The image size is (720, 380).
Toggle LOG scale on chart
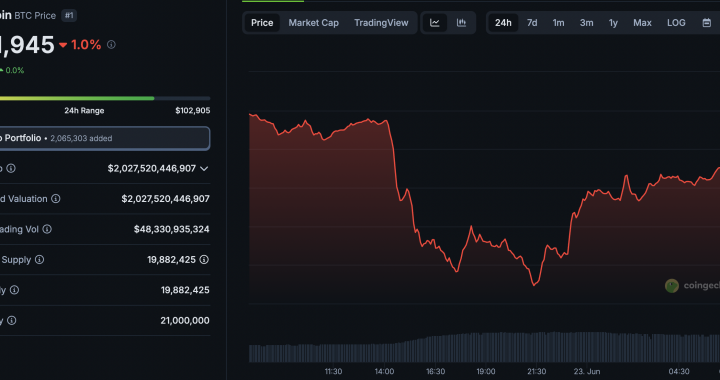point(676,22)
